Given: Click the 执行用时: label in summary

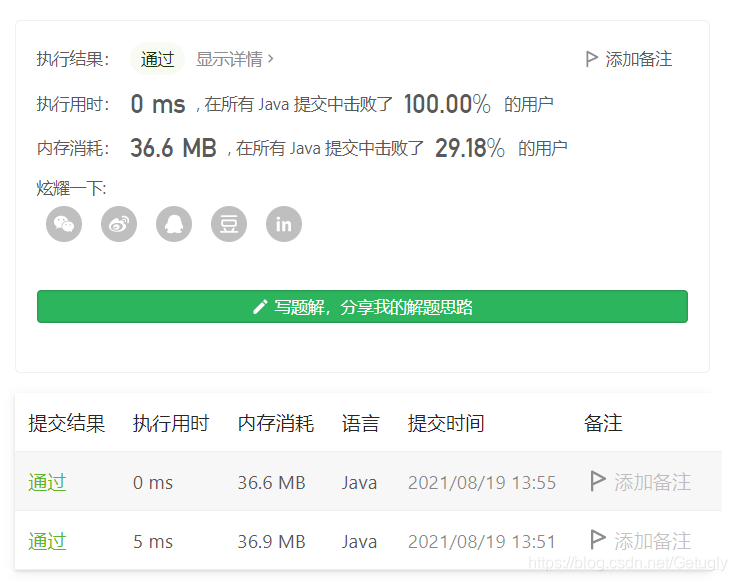Looking at the screenshot, I should 73,104.
